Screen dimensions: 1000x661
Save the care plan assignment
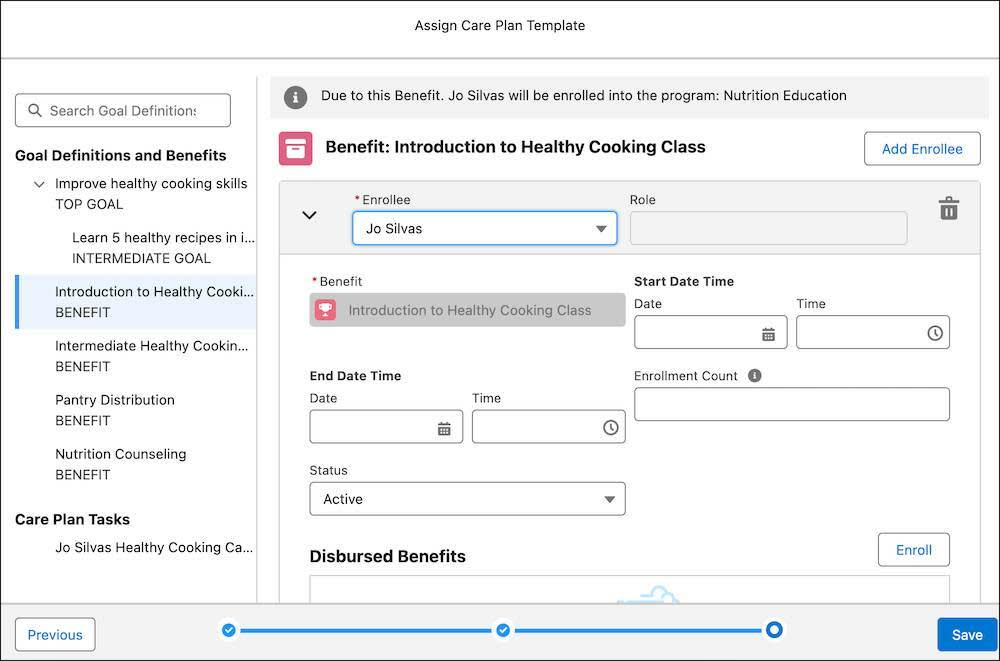pos(966,634)
